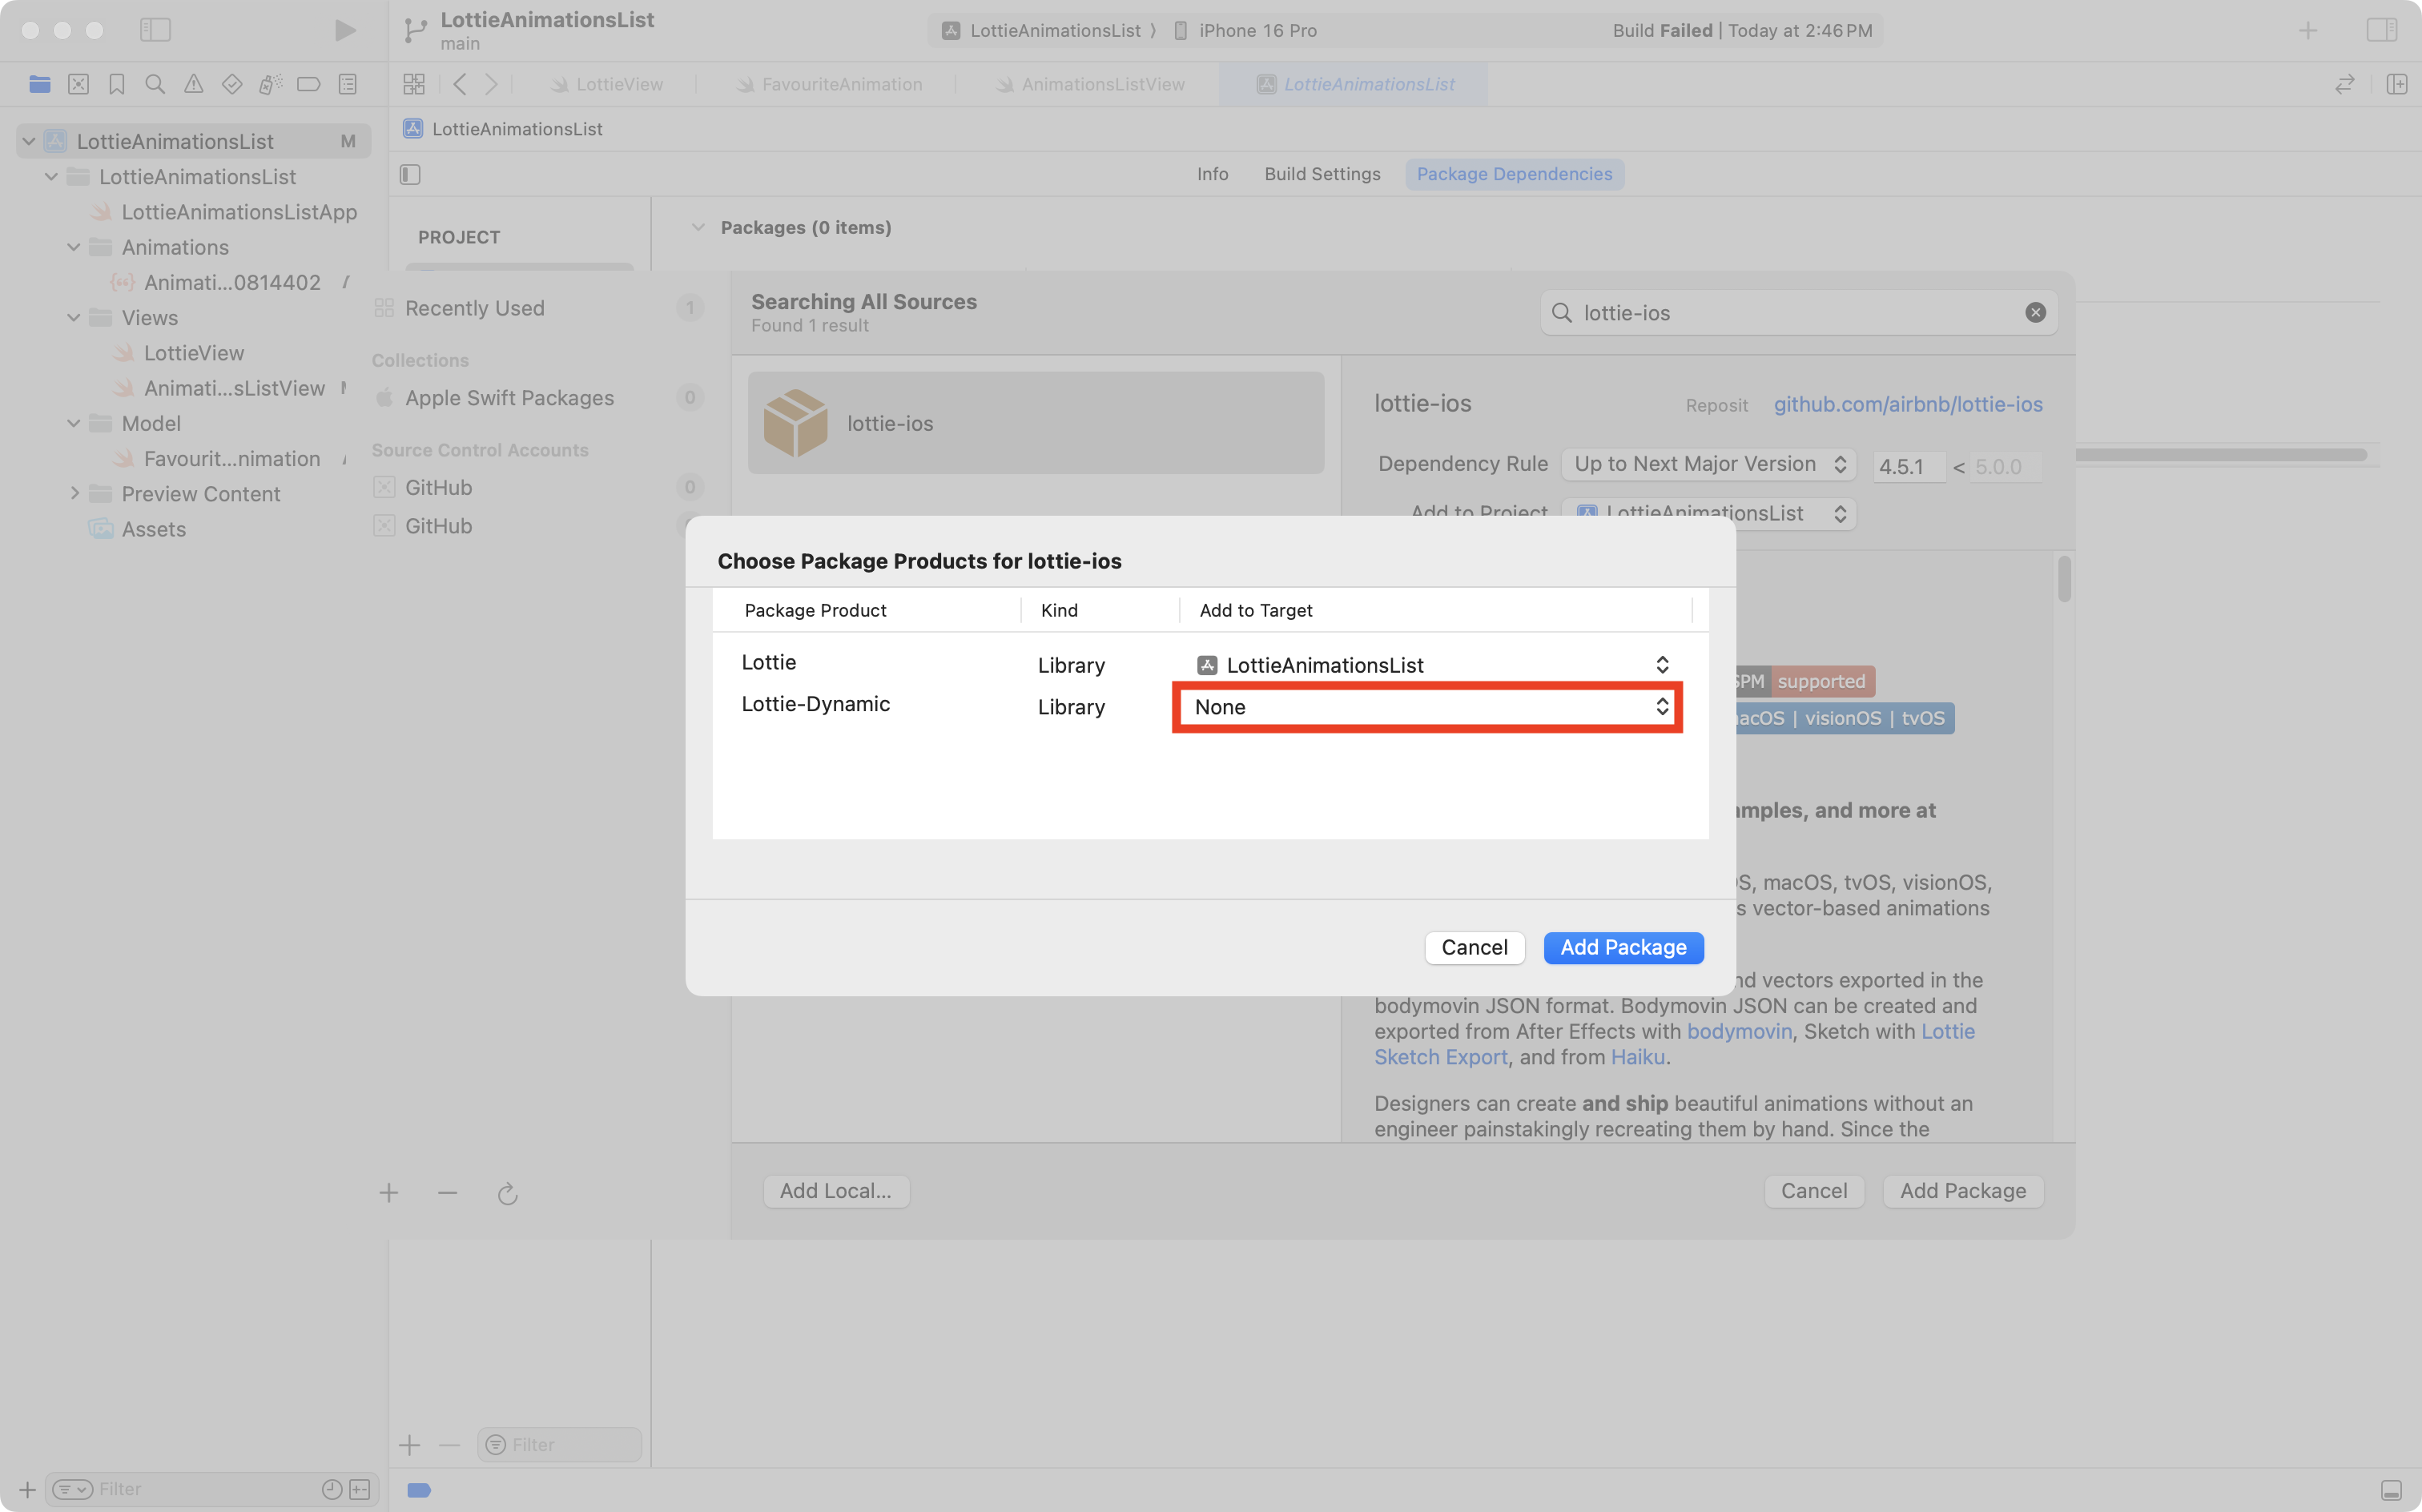Open the Issue navigator warning icon

[x=193, y=84]
